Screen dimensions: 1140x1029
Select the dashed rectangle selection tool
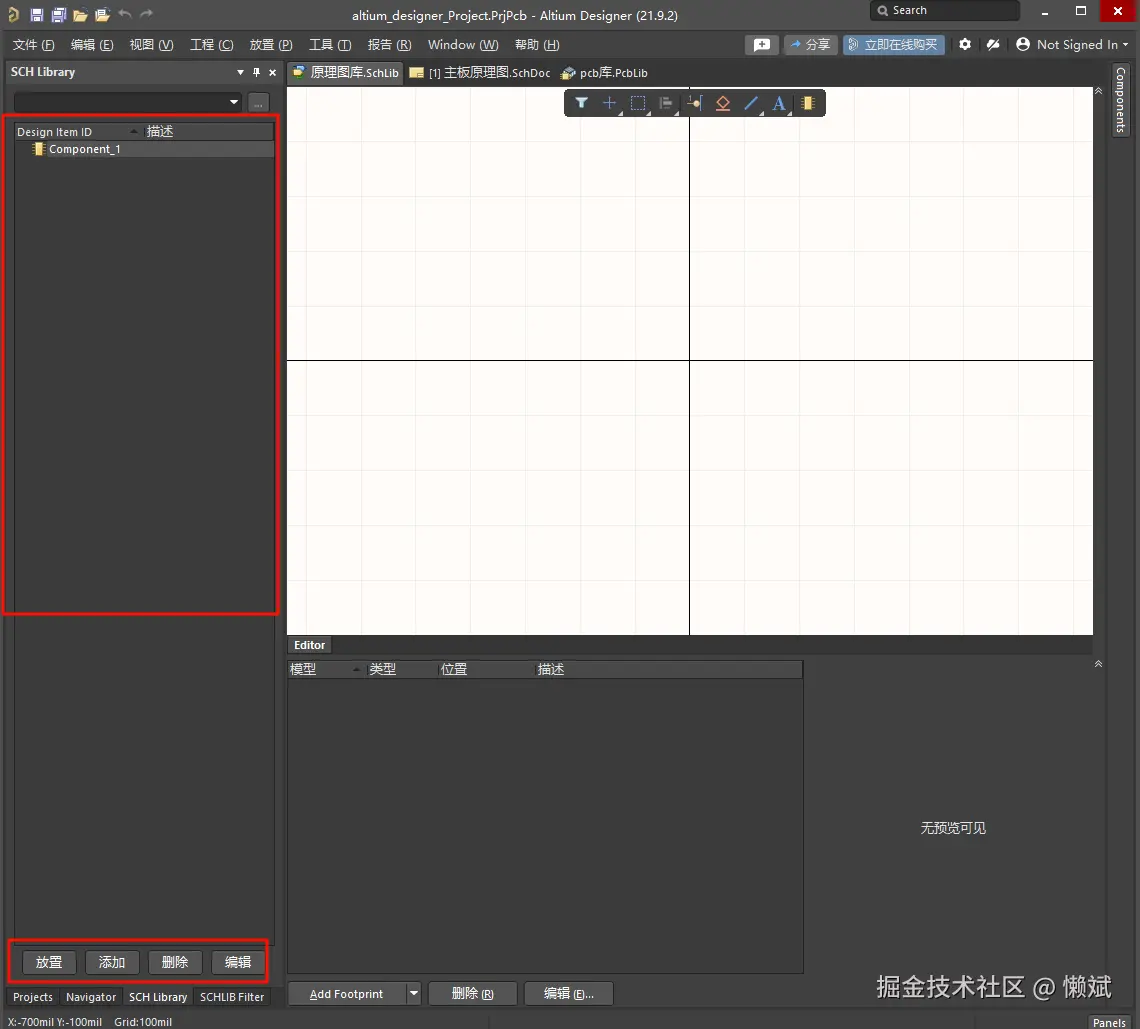(x=638, y=103)
